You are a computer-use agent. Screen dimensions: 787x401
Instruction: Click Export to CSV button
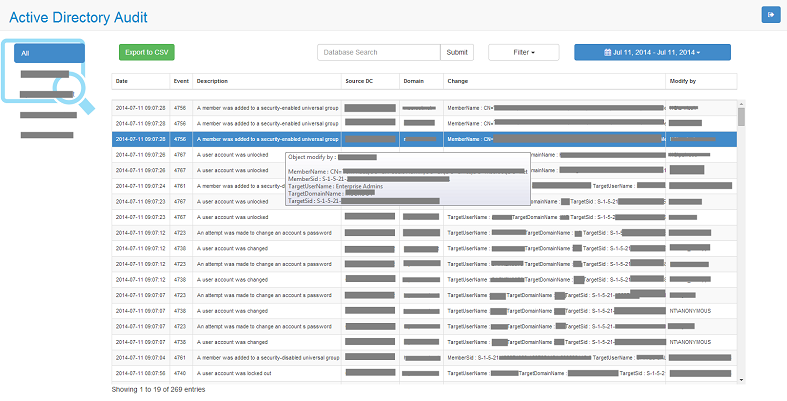(x=147, y=52)
